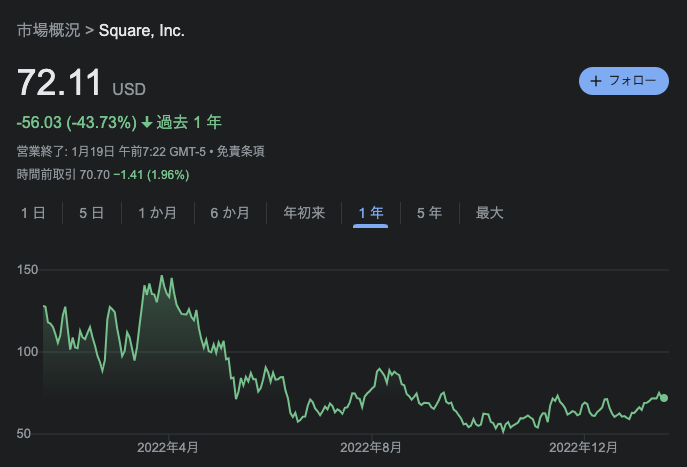Click the 100 y-axis label

tap(28, 352)
